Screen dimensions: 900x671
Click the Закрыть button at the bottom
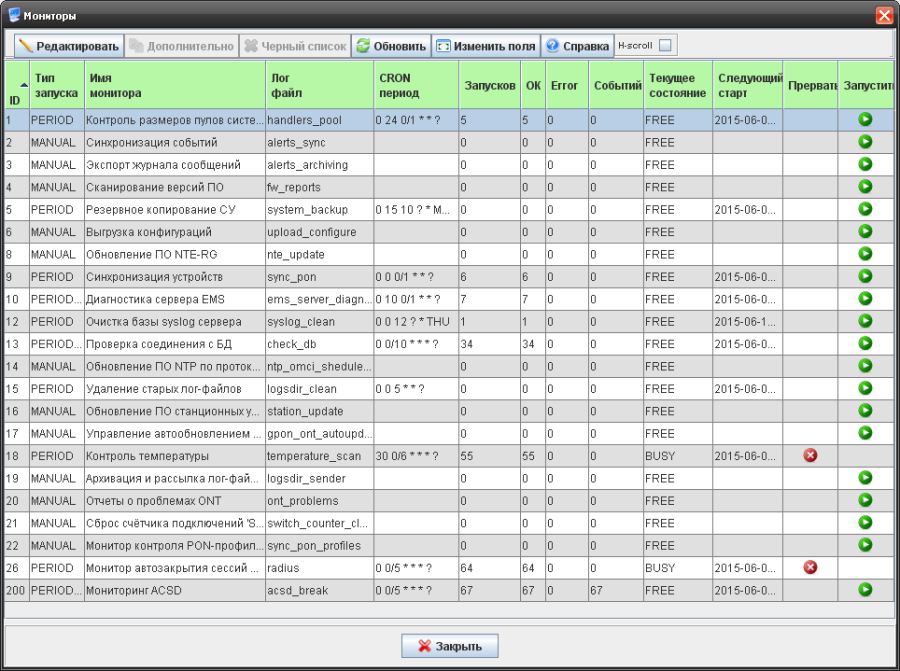450,646
